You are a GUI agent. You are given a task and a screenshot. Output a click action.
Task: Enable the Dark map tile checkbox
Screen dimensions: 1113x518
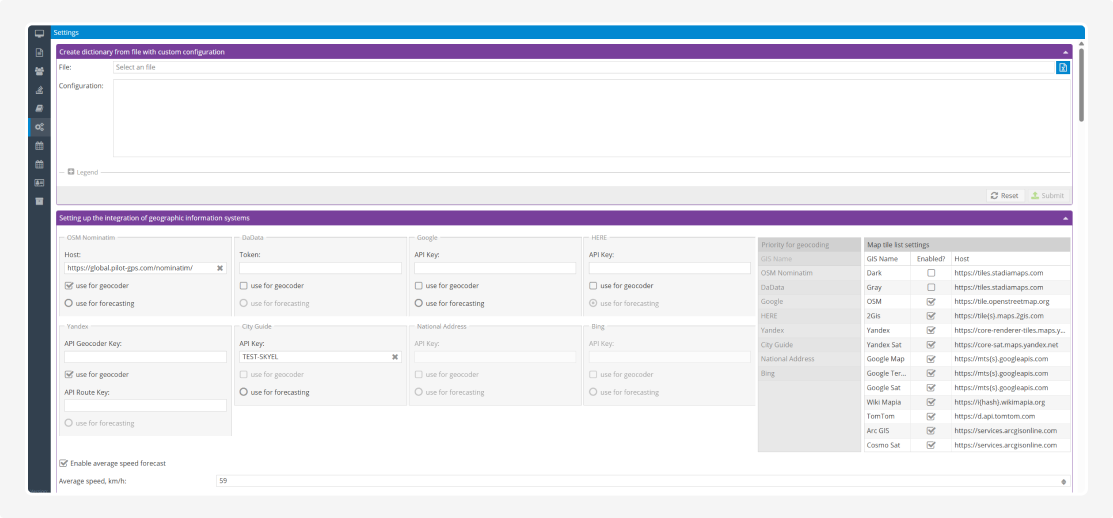point(931,273)
